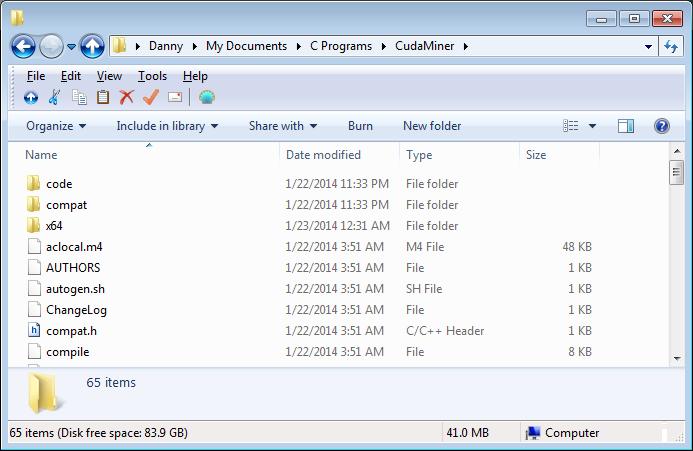Click Danny in the breadcrumb path
693x451 pixels.
pyautogui.click(x=166, y=46)
